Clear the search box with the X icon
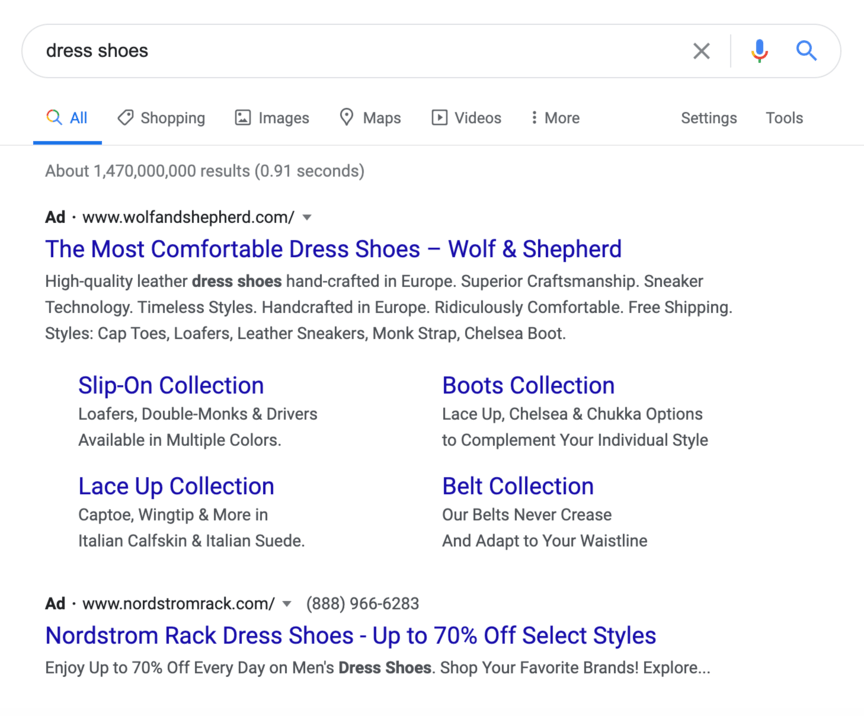 (701, 51)
